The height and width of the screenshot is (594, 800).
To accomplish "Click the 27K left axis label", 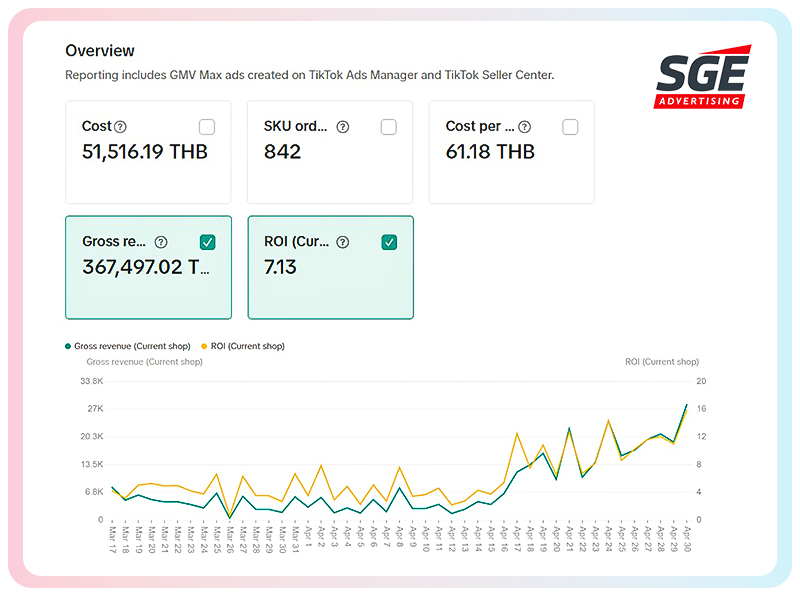I will click(x=95, y=409).
